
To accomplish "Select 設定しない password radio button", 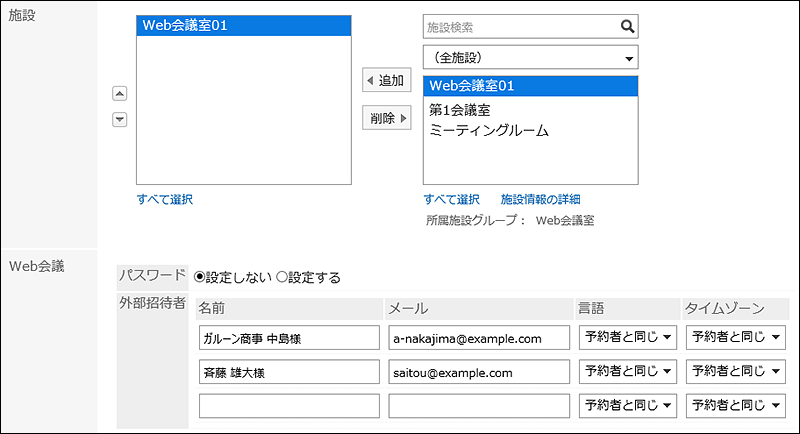I will pos(199,277).
